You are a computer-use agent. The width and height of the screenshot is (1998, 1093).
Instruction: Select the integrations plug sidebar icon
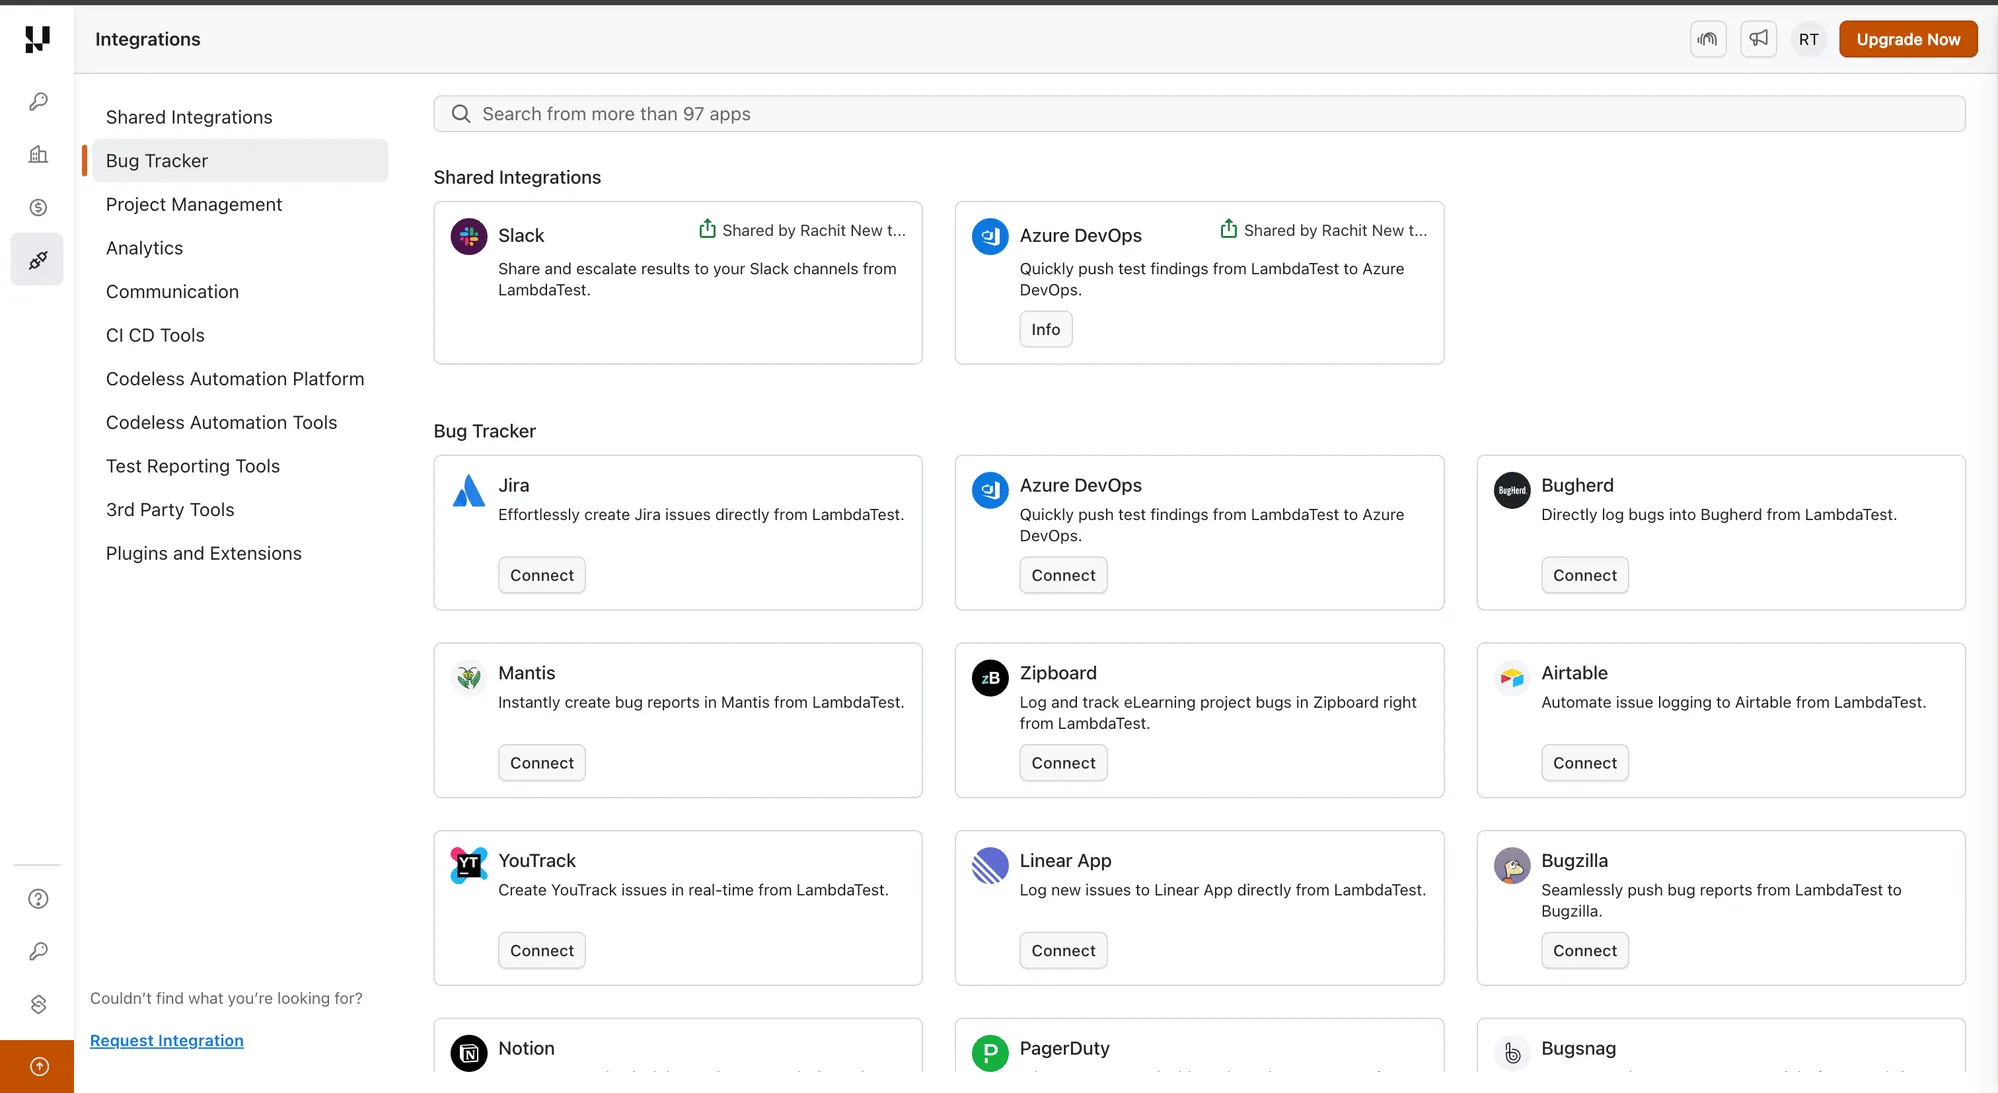coord(38,260)
